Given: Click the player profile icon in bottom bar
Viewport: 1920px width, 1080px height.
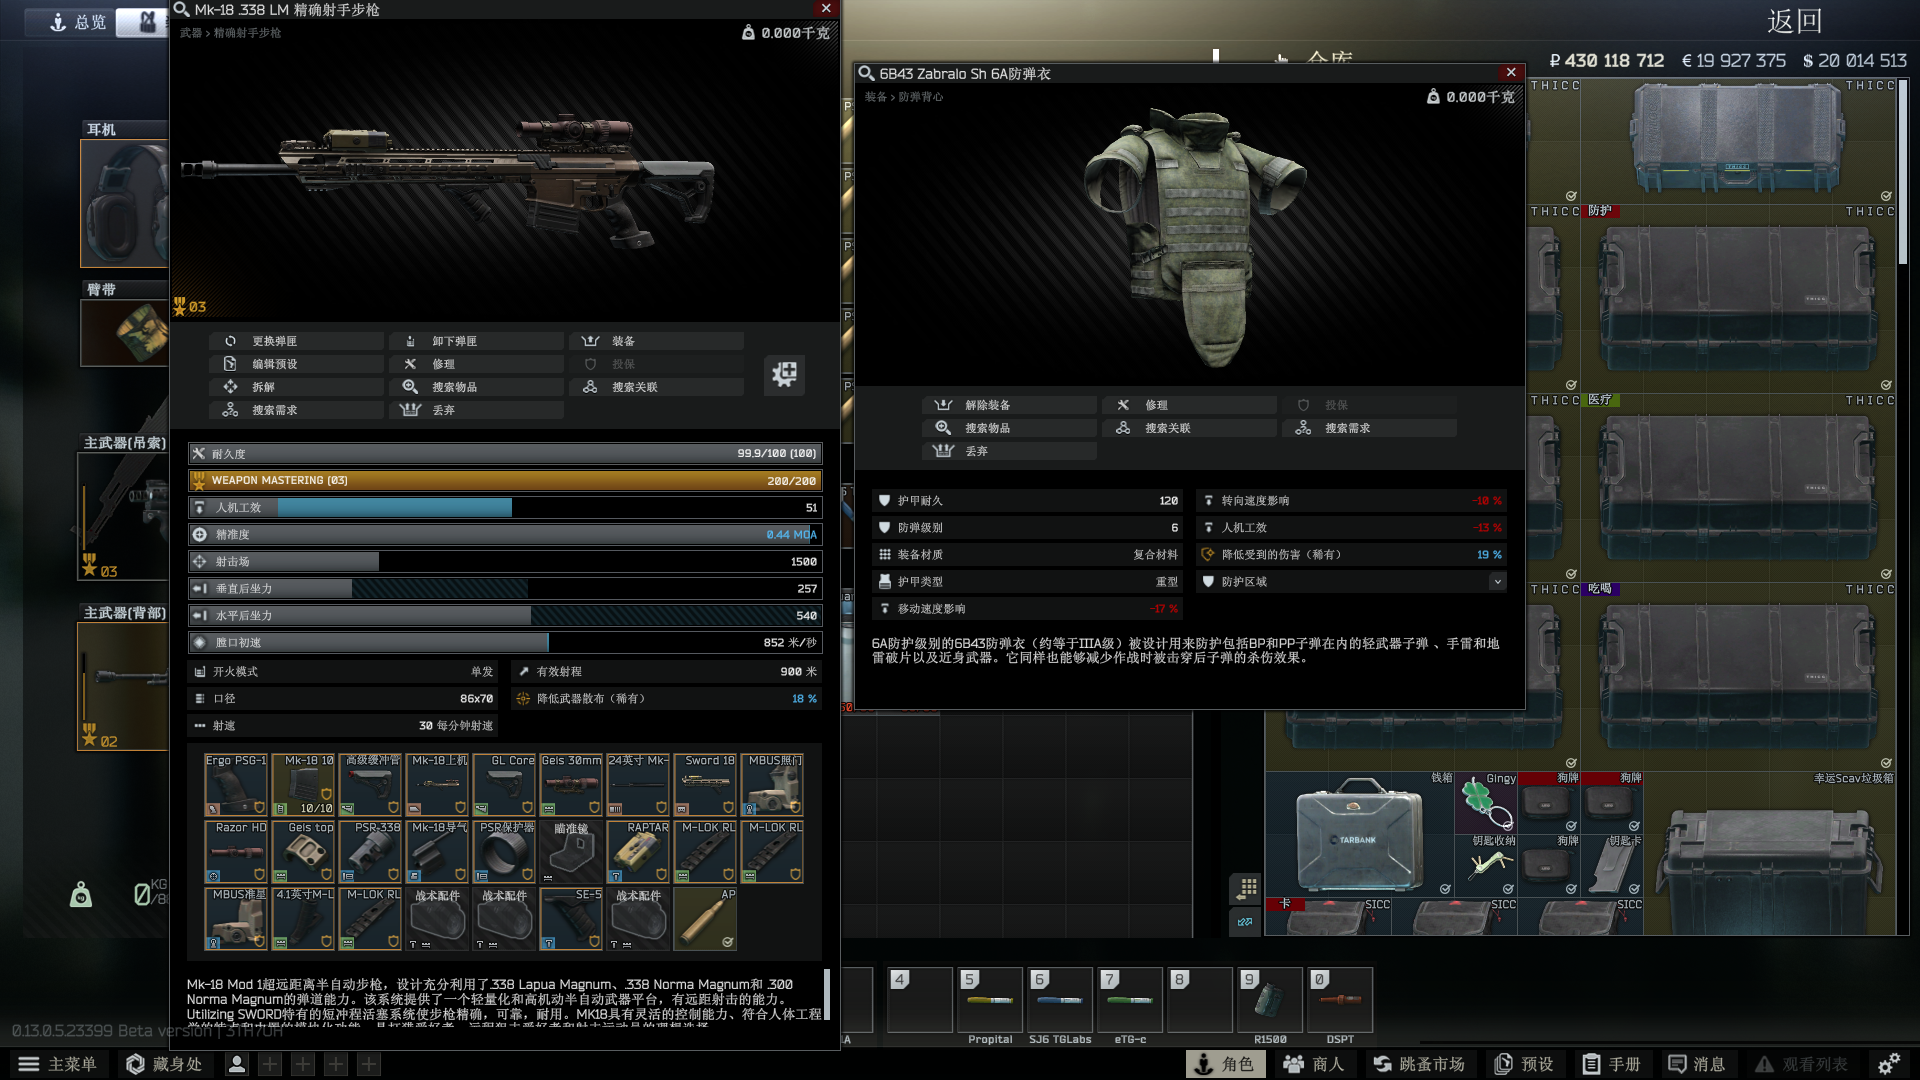Looking at the screenshot, I should pyautogui.click(x=237, y=1064).
